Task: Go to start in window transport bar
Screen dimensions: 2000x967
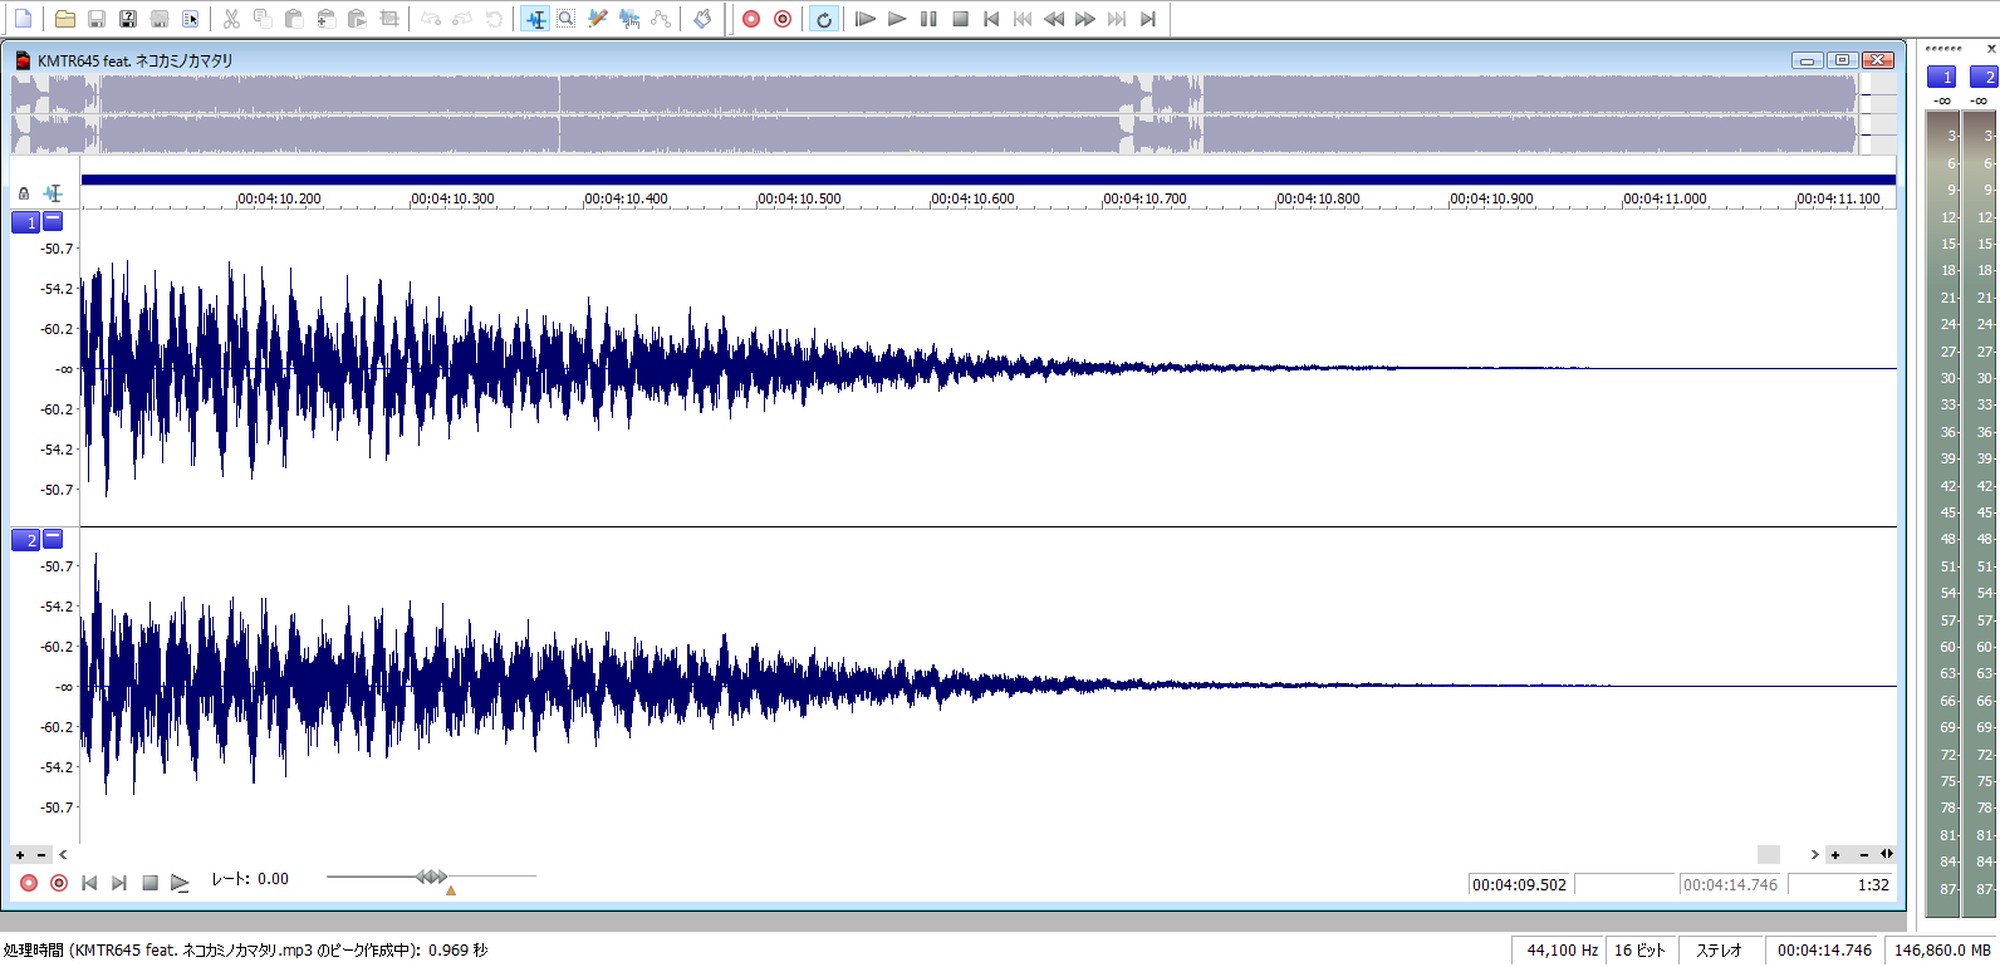Action: click(x=89, y=883)
